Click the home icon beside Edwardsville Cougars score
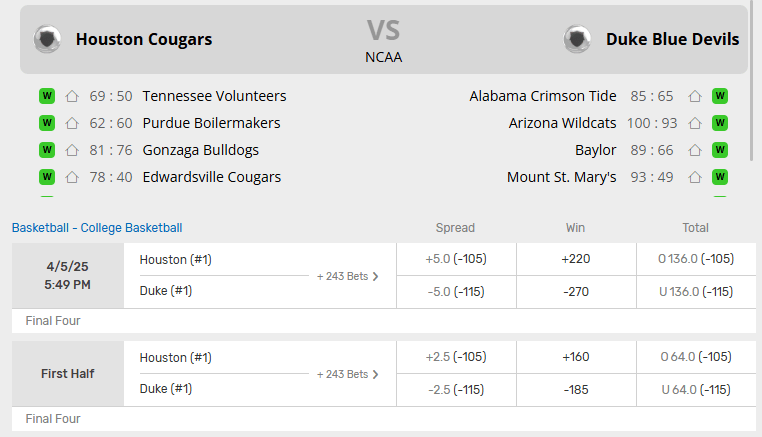This screenshot has height=437, width=762. tap(72, 178)
